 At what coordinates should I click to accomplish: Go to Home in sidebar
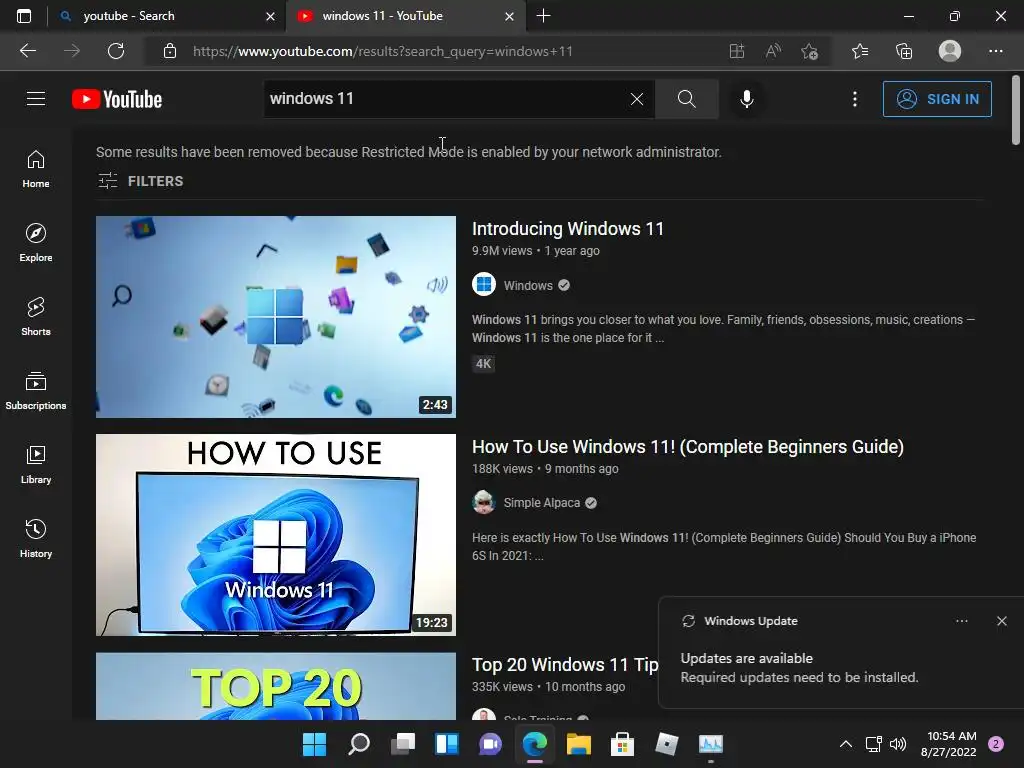[x=36, y=169]
